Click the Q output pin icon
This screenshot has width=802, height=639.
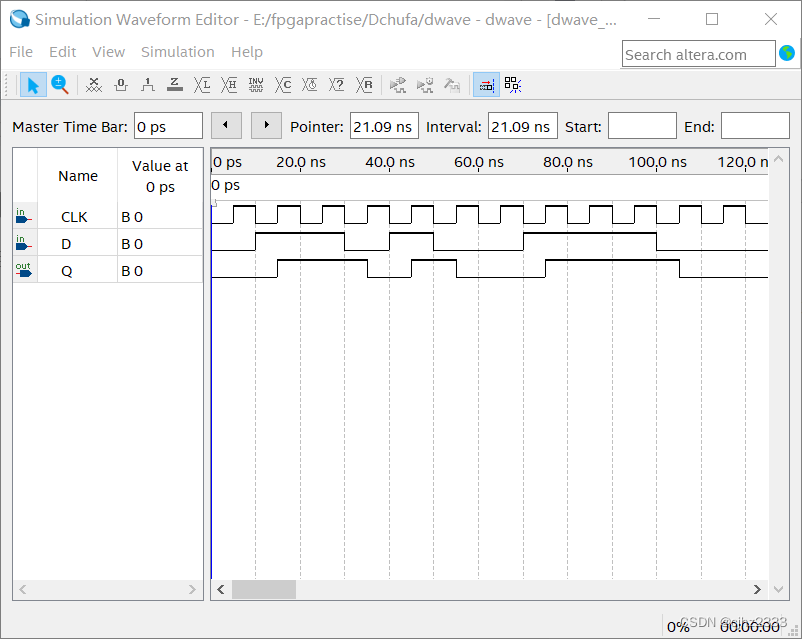[24, 270]
